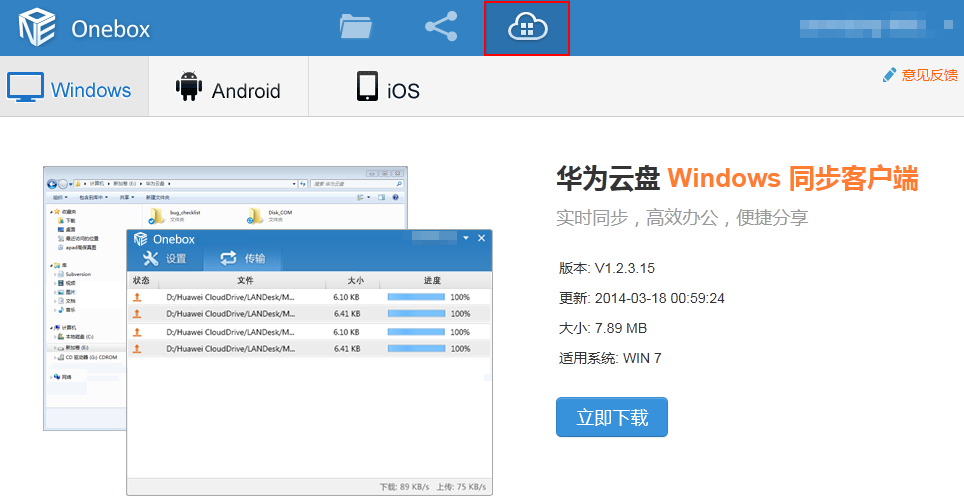Open the 意见反馈 feedback link

tap(920, 75)
